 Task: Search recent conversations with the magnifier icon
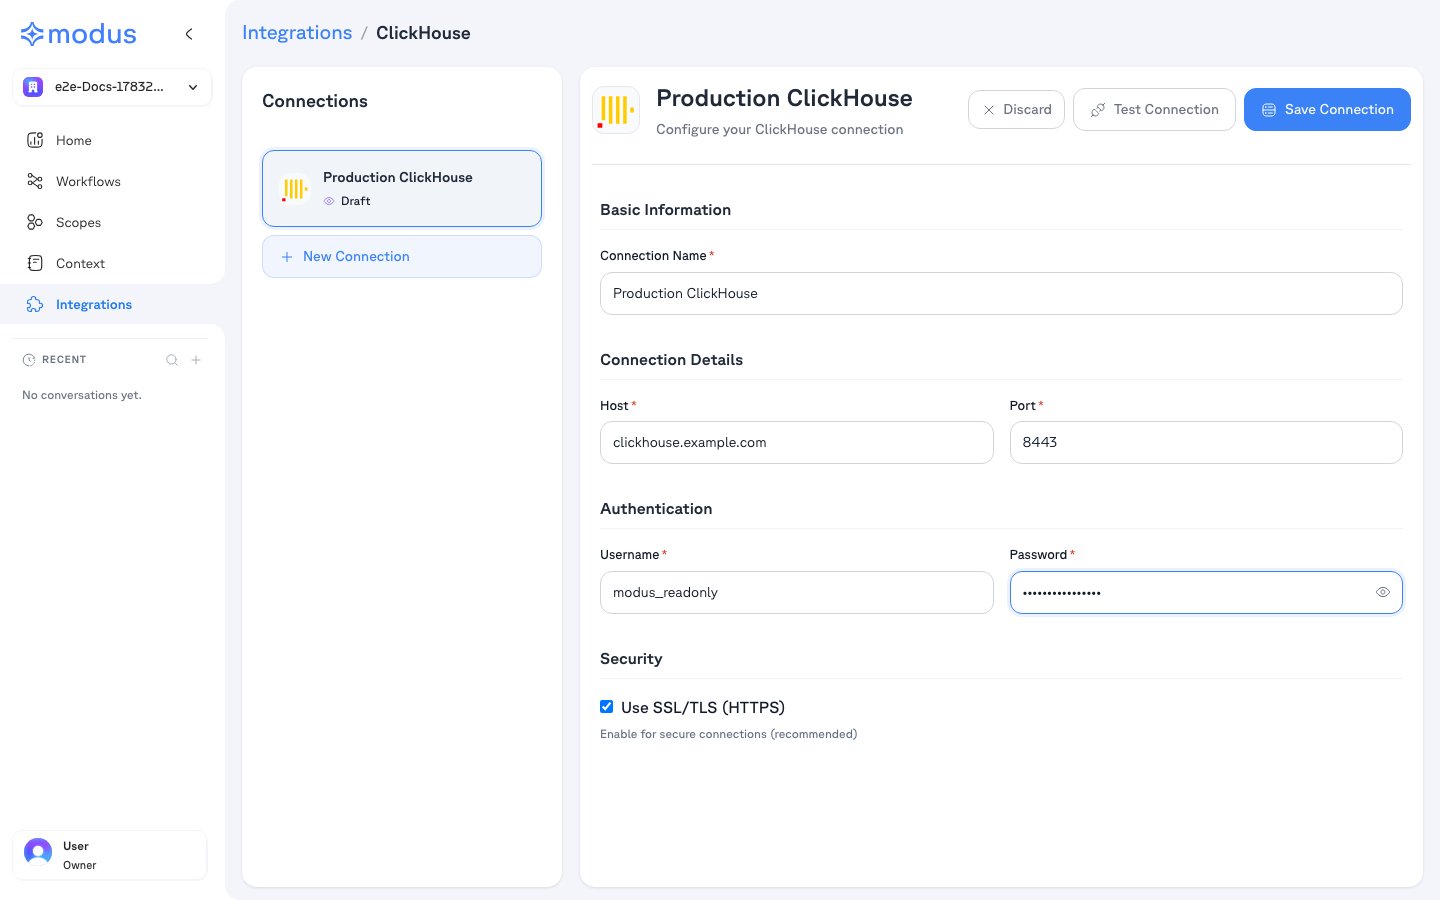click(x=172, y=360)
